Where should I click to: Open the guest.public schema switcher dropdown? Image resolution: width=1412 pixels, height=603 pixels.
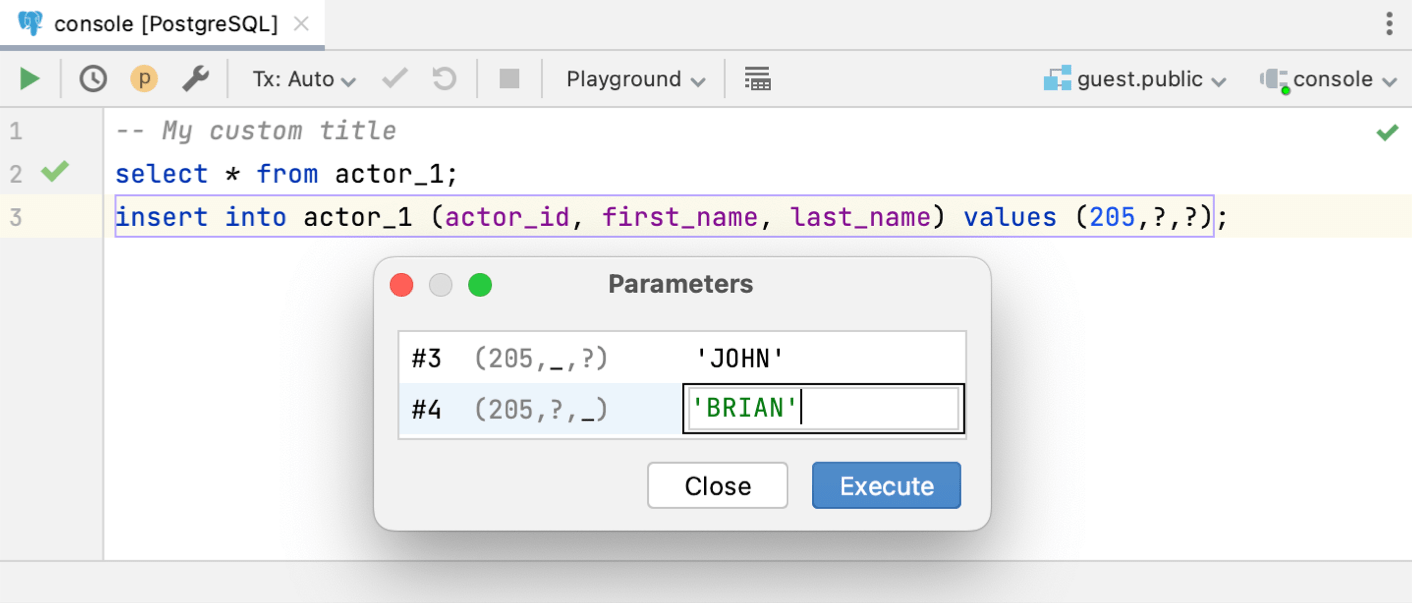pyautogui.click(x=1135, y=78)
